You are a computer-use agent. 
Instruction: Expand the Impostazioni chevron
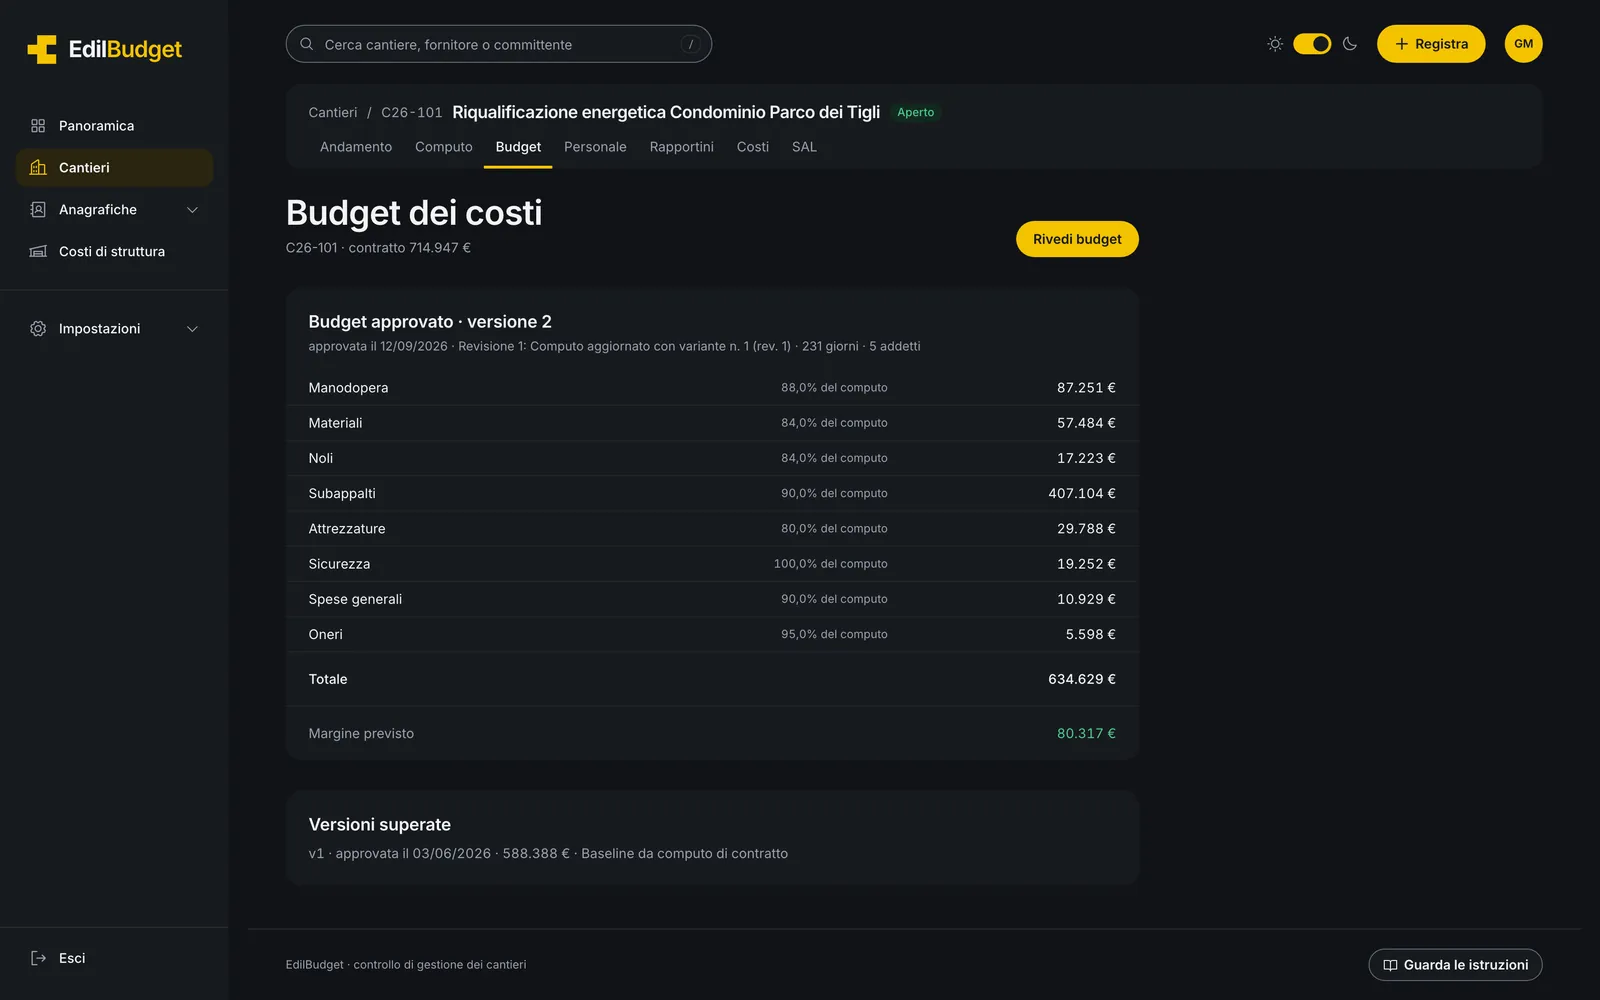tap(193, 329)
